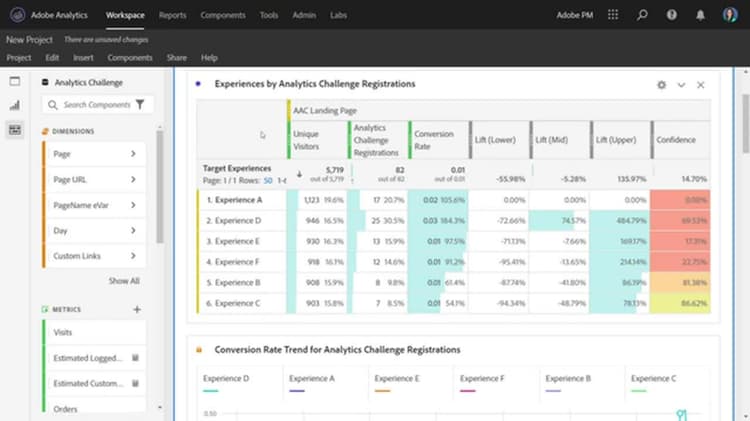Screen dimensions: 750x421
Task: Click the search magnifier in top bar
Action: coord(642,15)
